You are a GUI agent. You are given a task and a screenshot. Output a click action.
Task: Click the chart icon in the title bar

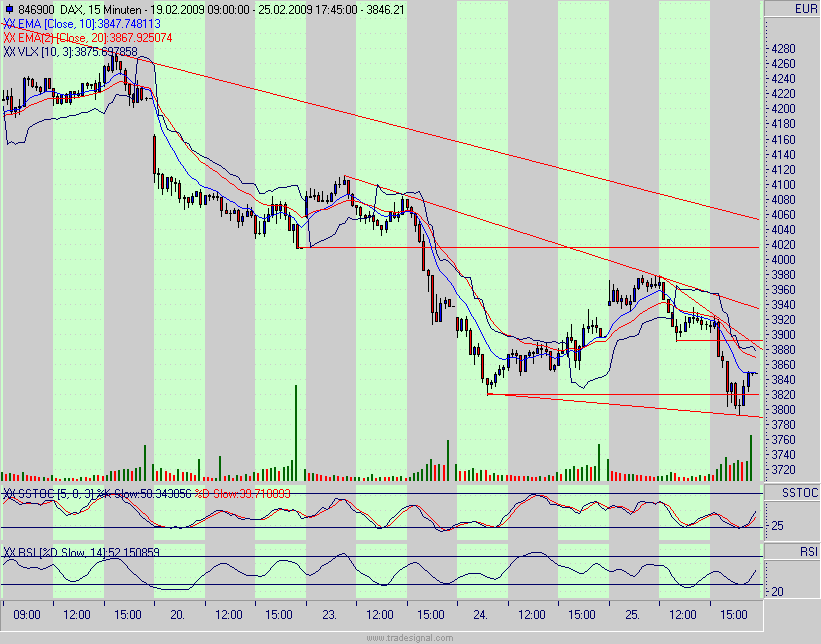click(9, 8)
